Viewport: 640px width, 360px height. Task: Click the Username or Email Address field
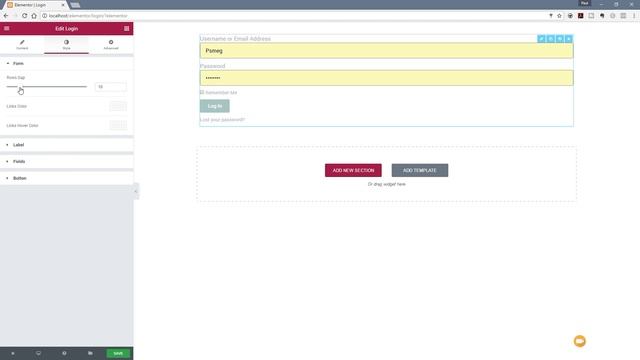[386, 51]
